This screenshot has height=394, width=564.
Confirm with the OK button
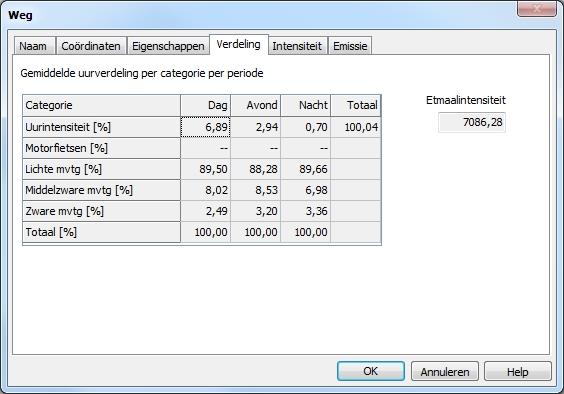[x=370, y=371]
